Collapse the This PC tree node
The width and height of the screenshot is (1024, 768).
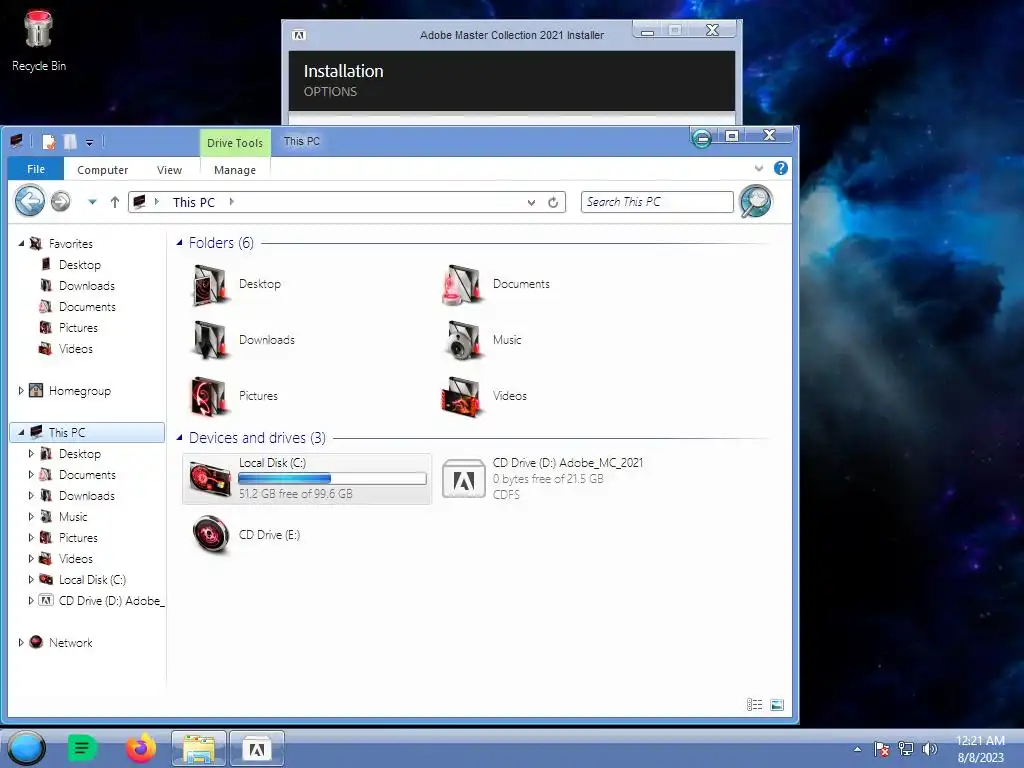(22, 432)
